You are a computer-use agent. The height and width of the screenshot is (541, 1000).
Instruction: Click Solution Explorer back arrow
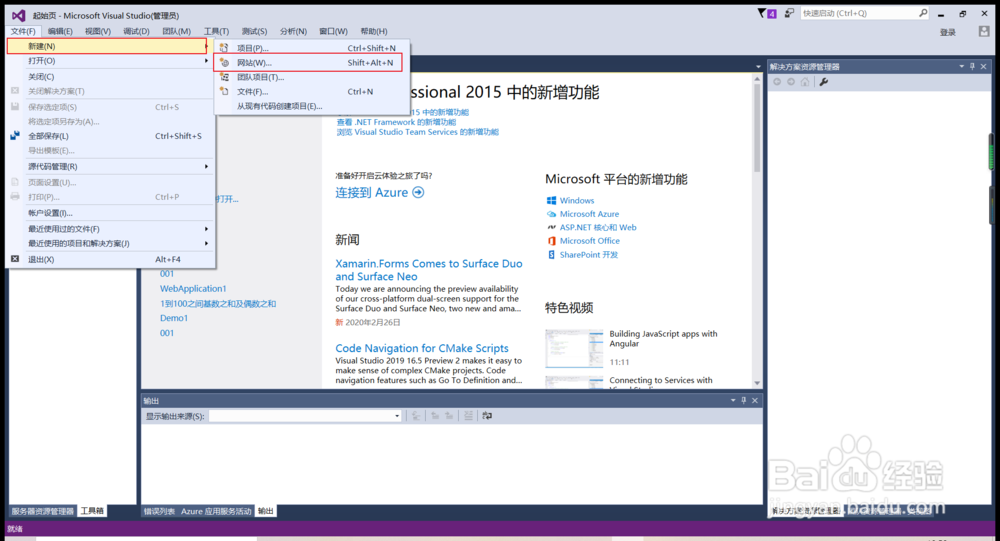coord(777,82)
